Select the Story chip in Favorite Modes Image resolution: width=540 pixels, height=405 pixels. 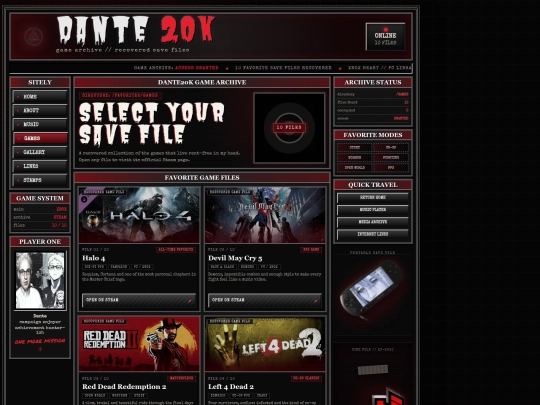[x=355, y=148]
